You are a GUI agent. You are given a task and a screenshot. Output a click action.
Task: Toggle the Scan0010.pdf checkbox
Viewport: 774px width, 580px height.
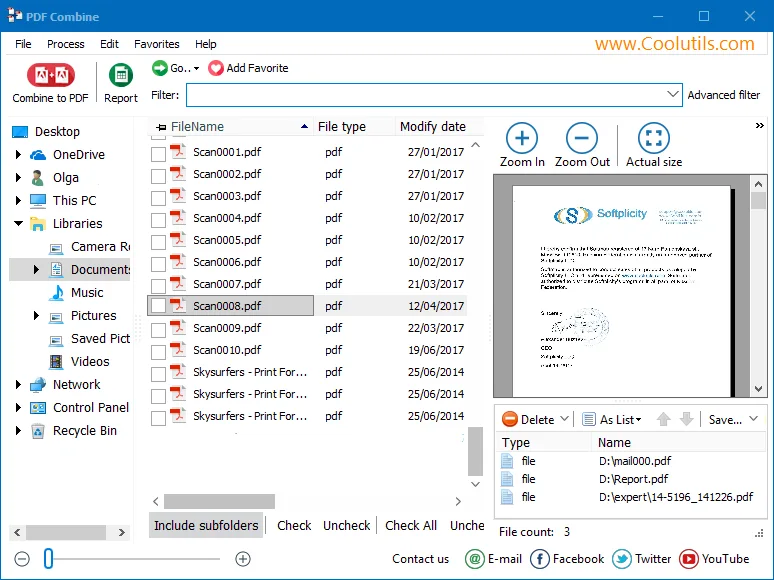tap(158, 351)
